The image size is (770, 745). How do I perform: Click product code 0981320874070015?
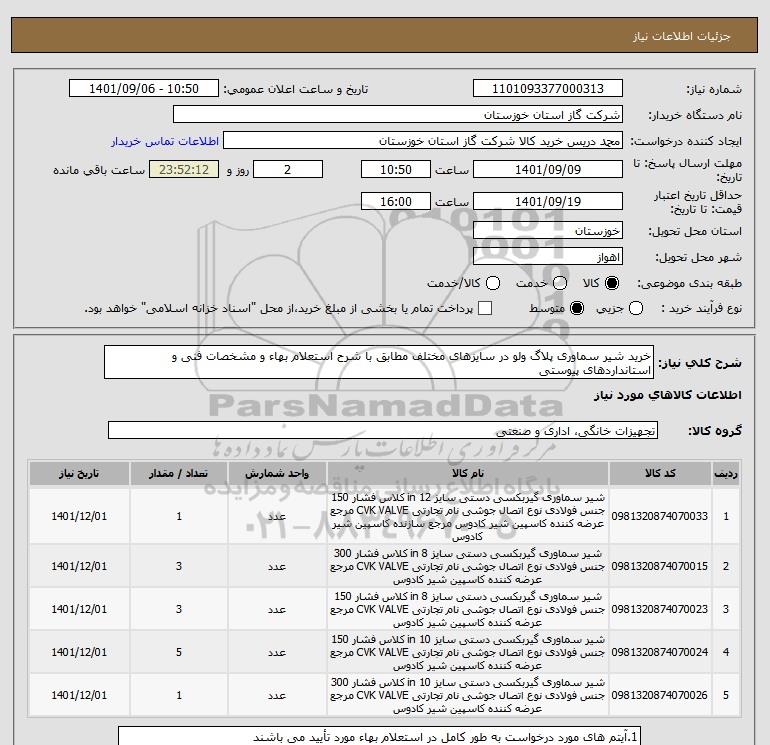point(660,566)
